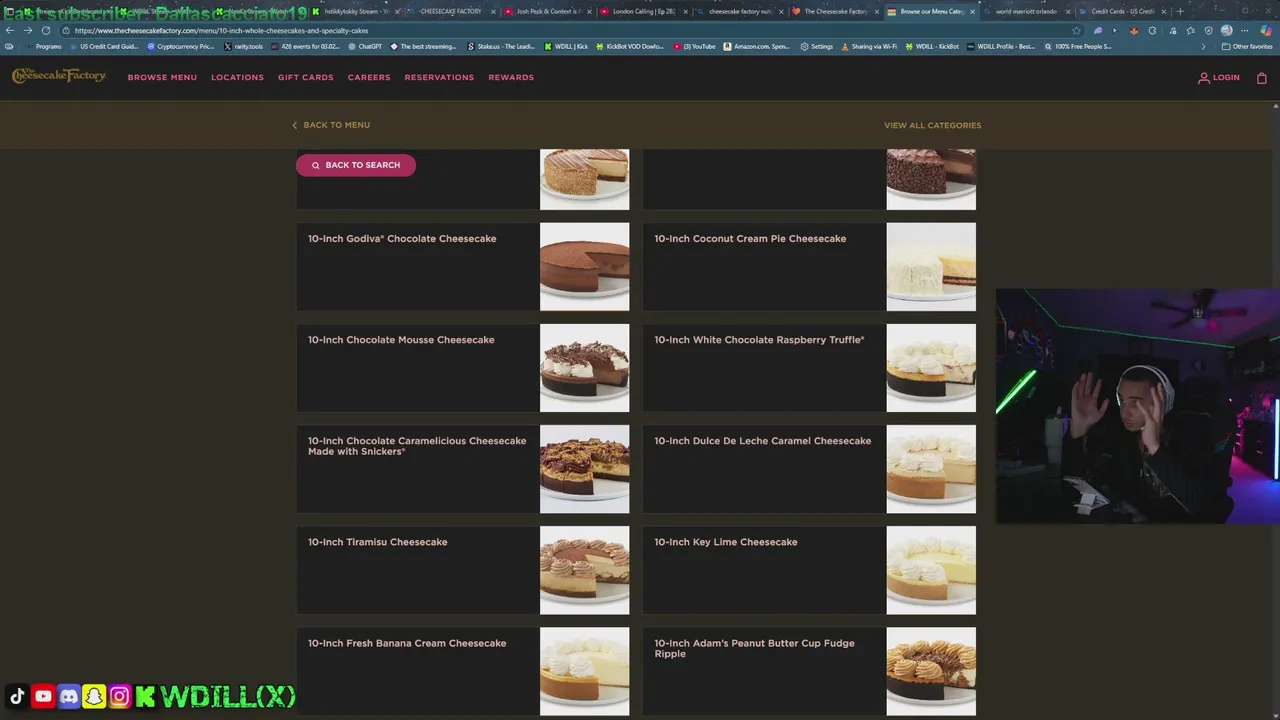Click the site address bar URL
Viewport: 1280px width, 720px height.
[x=221, y=30]
